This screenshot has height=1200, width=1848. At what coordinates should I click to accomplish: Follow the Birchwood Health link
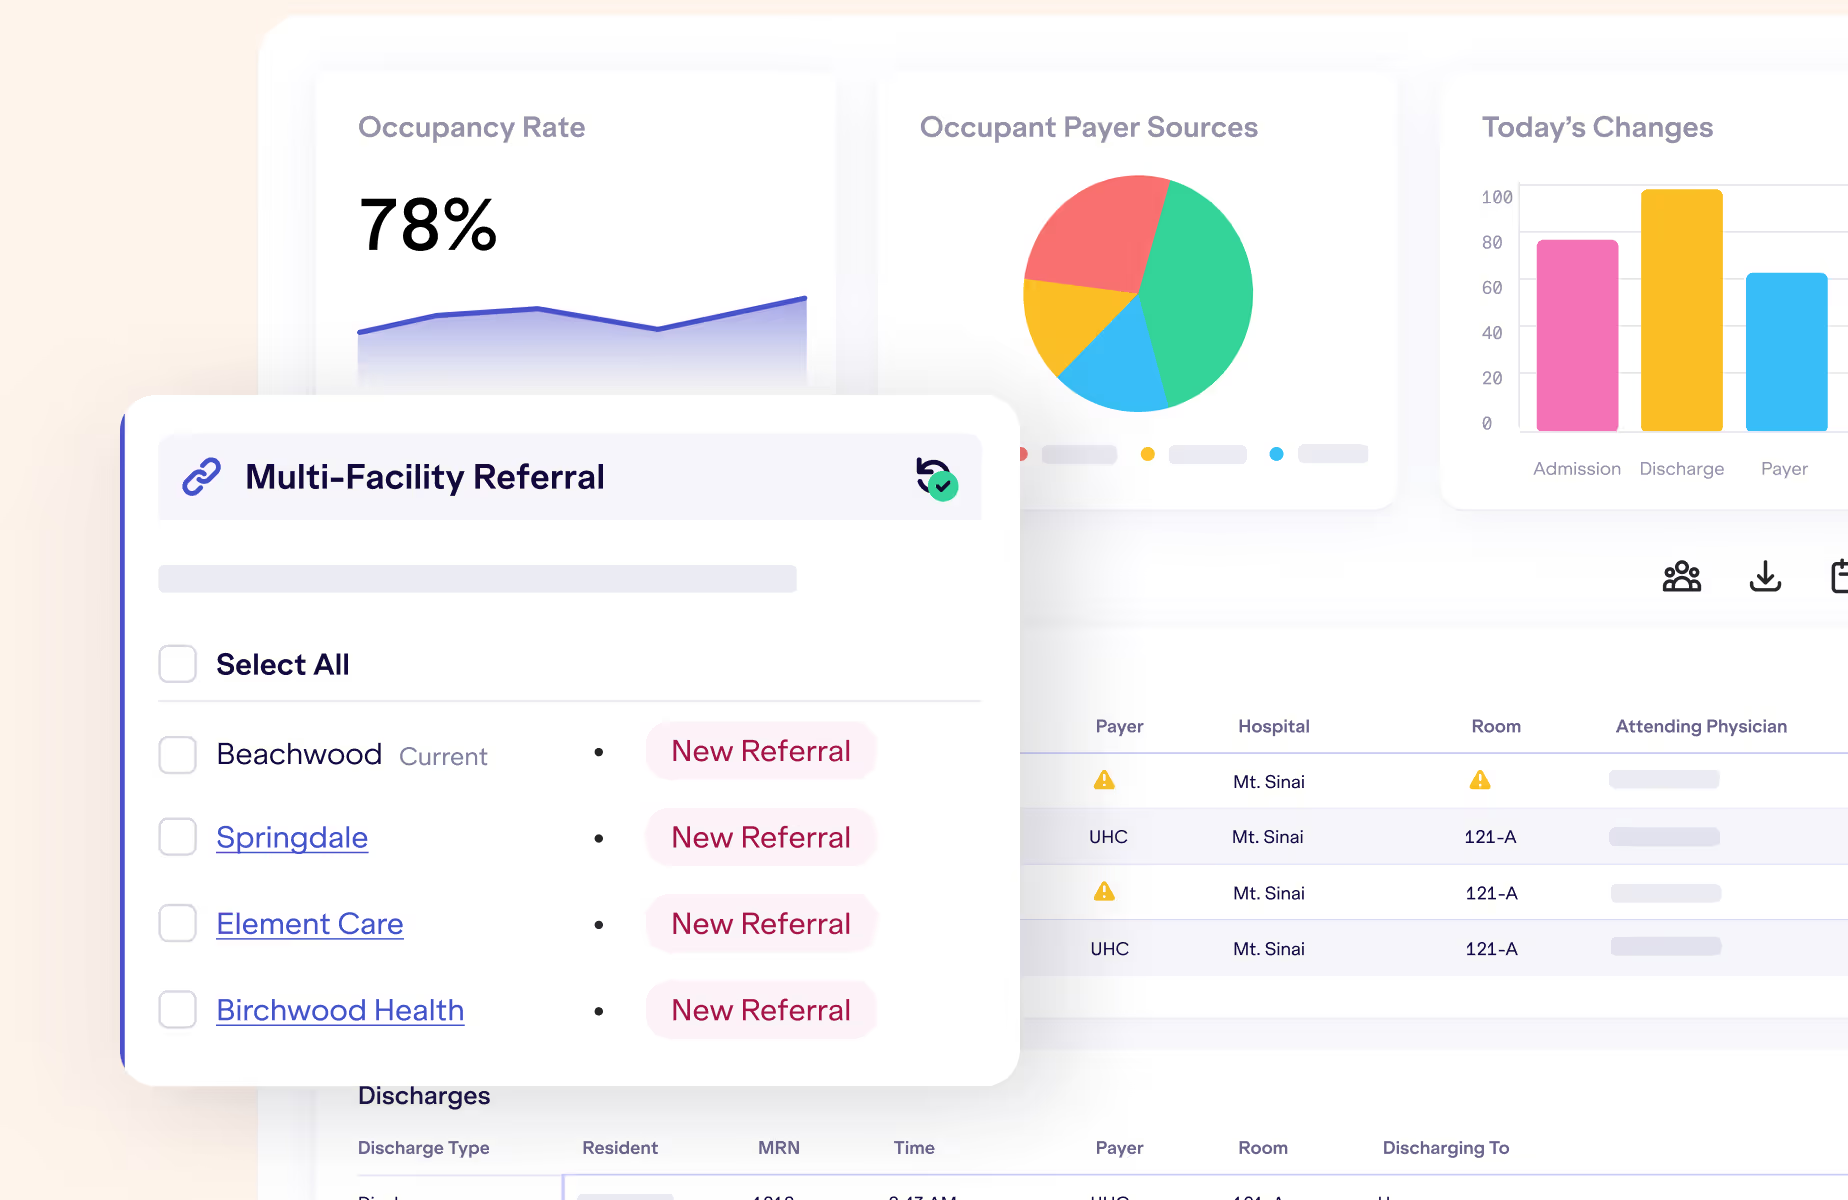pos(340,1010)
